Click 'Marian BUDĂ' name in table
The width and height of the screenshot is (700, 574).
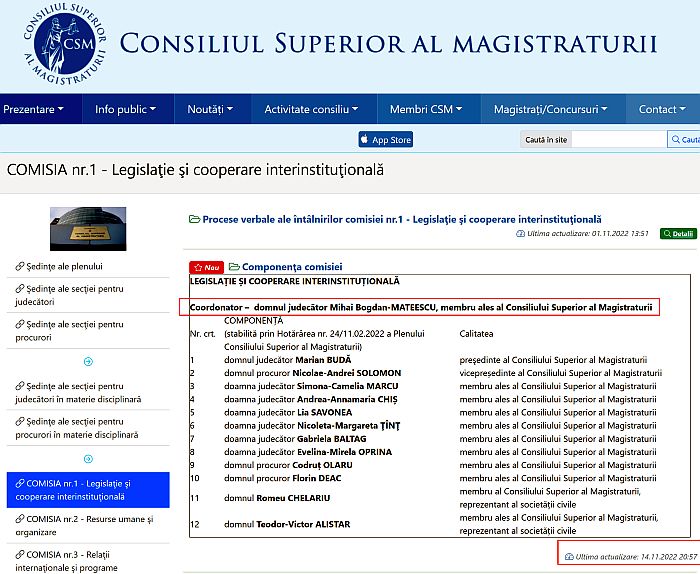coord(323,360)
